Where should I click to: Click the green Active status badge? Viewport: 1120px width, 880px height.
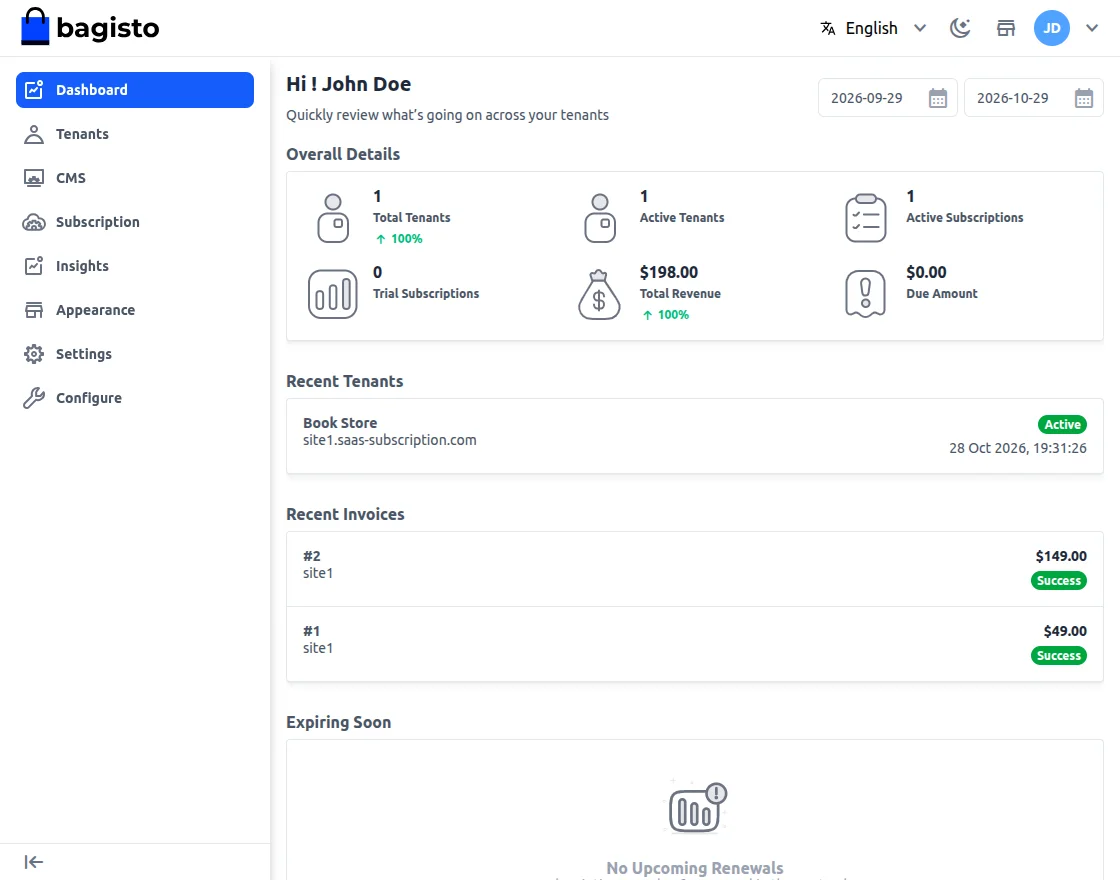pos(1062,424)
